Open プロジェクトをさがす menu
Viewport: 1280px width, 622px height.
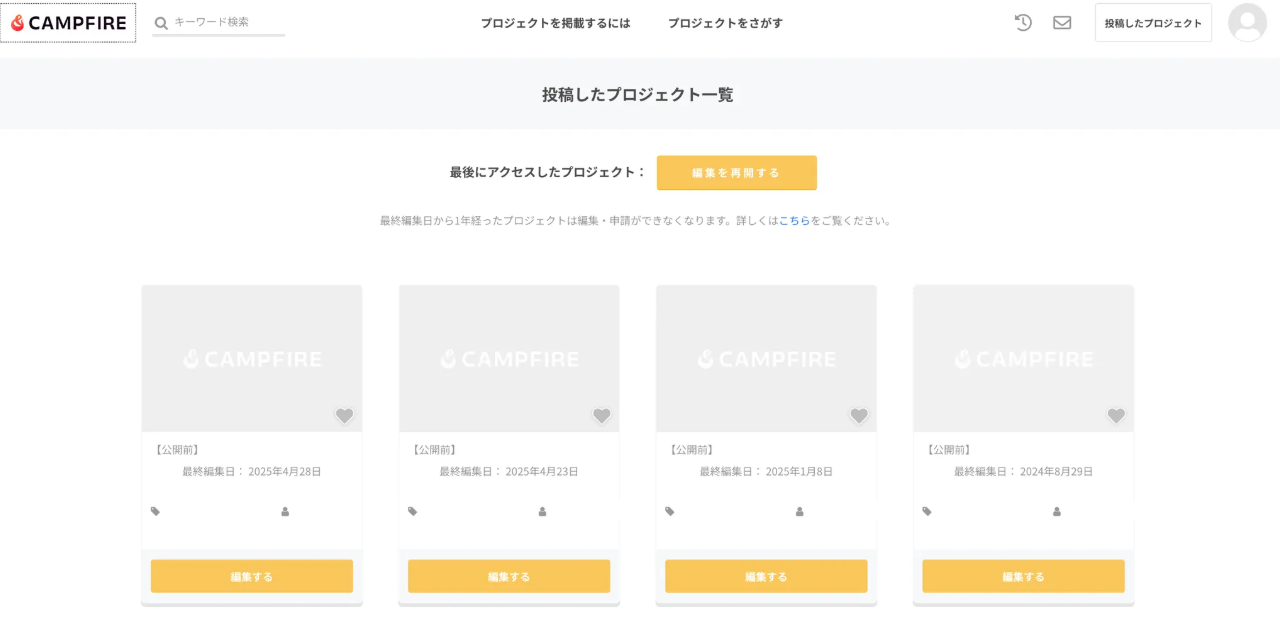[725, 23]
